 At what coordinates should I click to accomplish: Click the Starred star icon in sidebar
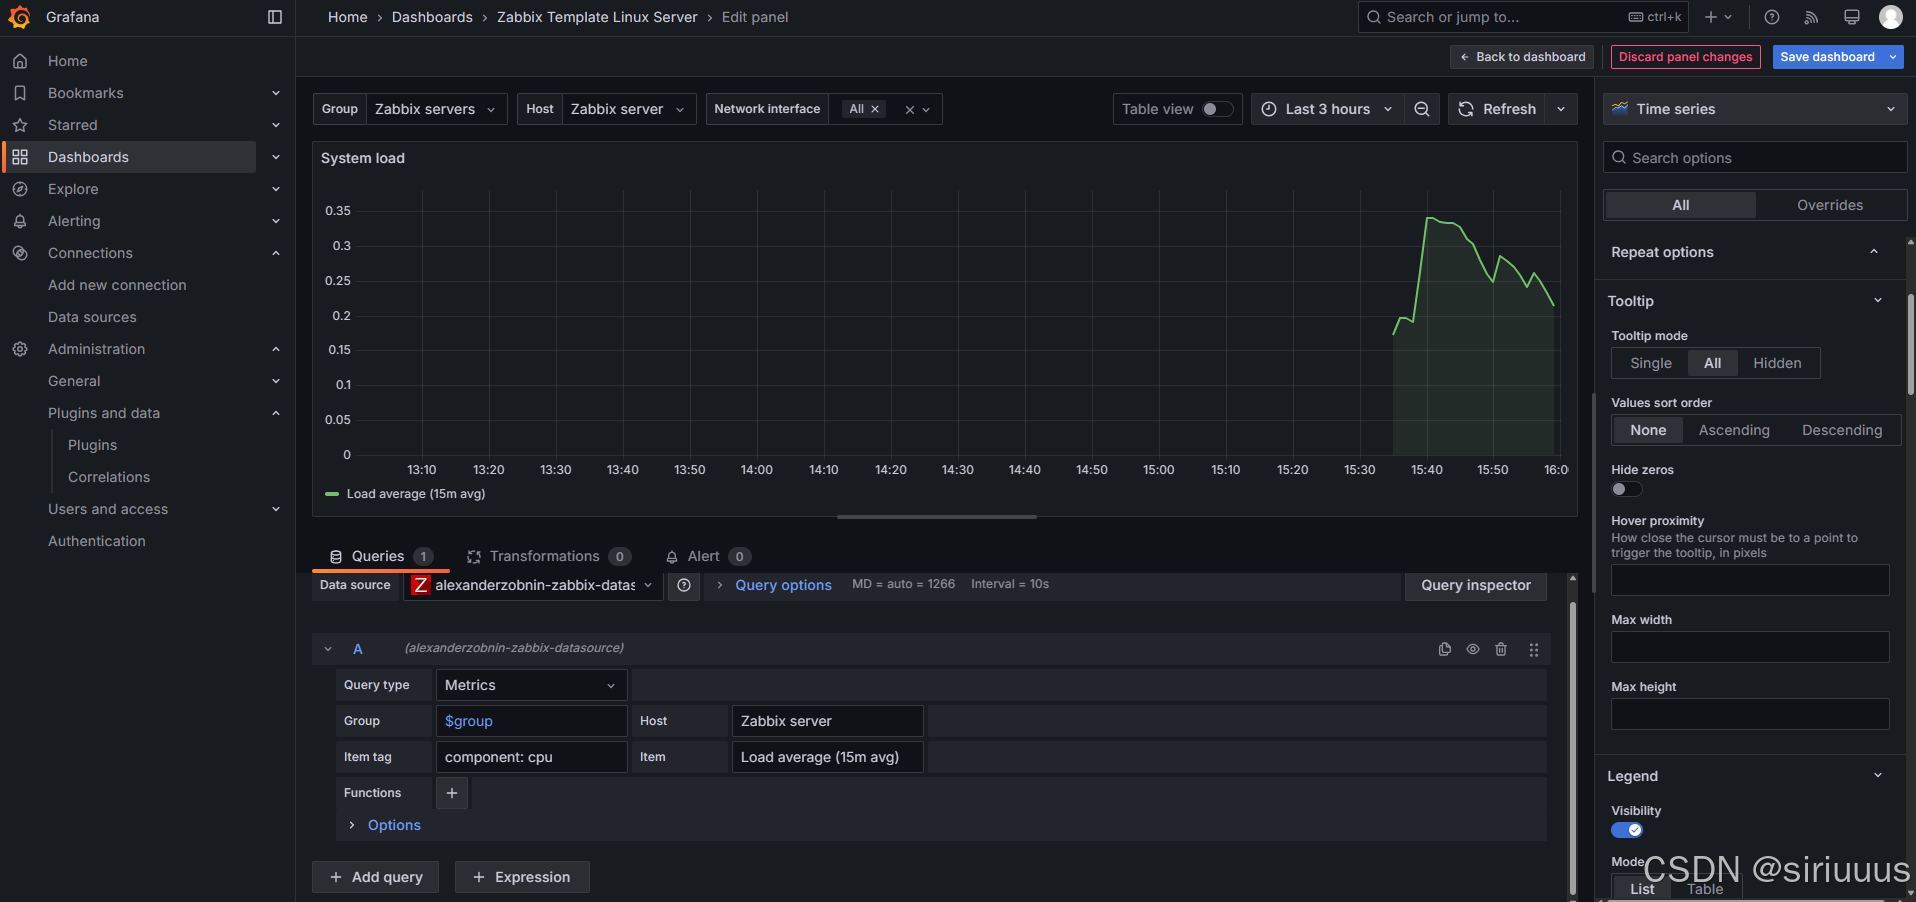(x=20, y=125)
